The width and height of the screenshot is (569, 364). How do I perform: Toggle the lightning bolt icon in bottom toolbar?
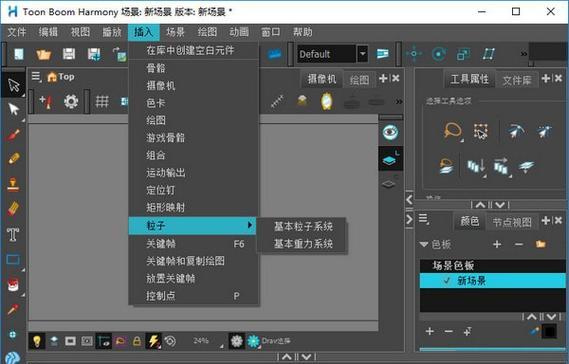[153, 341]
